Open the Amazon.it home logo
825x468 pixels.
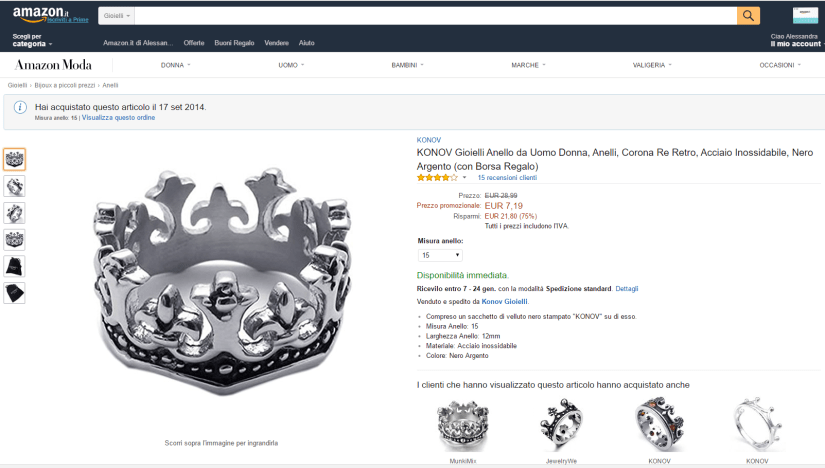34,13
